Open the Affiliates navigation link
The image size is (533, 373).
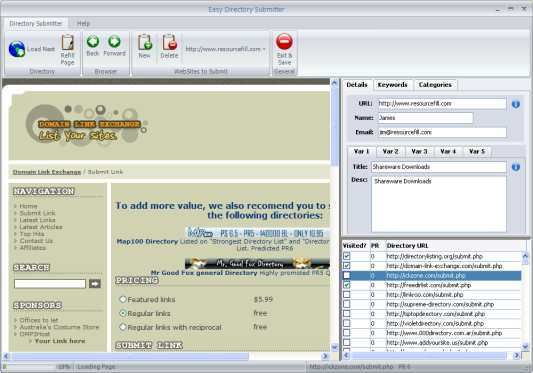pos(32,248)
